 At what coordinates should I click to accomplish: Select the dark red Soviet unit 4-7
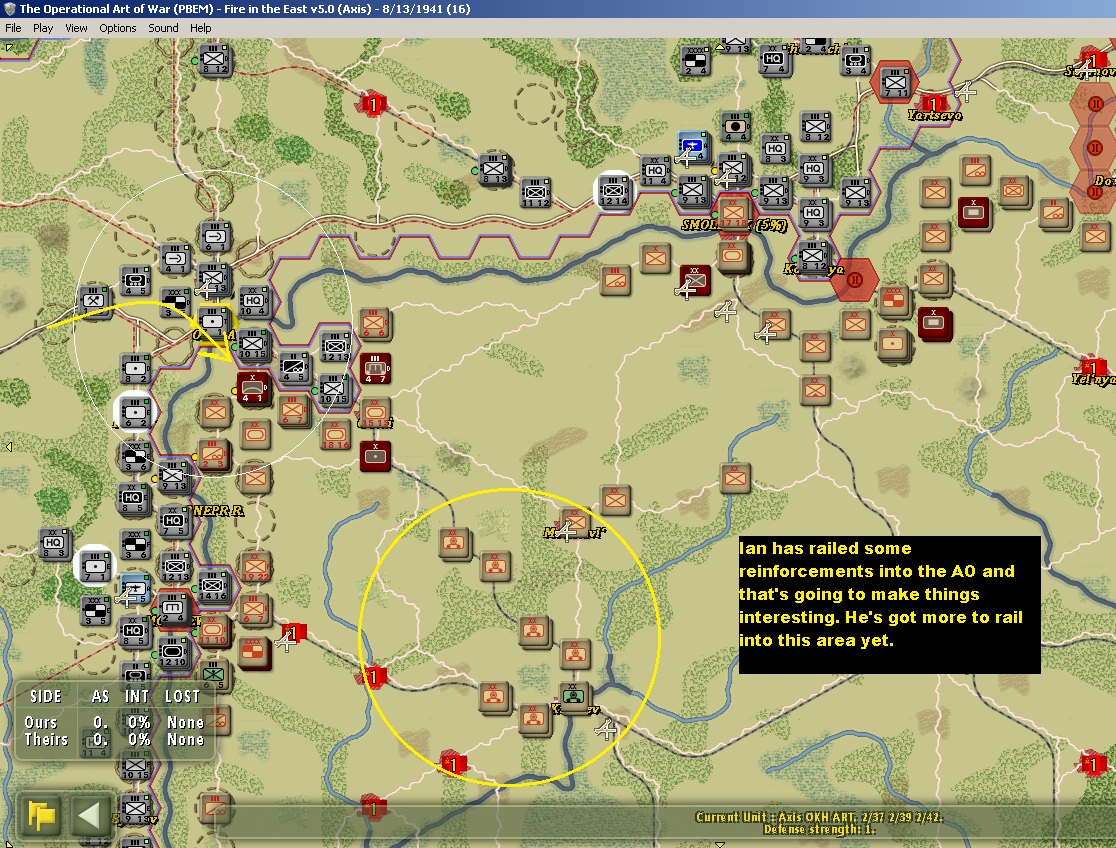pyautogui.click(x=374, y=370)
